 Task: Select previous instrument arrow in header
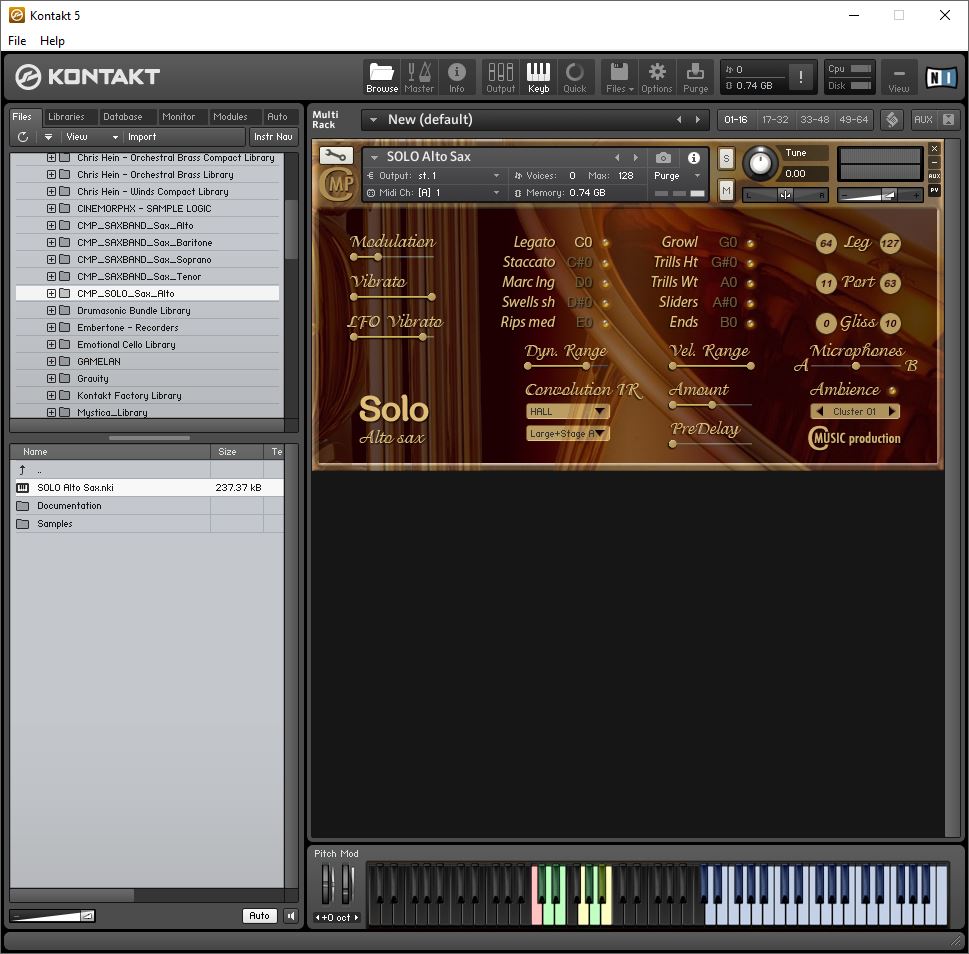[617, 158]
